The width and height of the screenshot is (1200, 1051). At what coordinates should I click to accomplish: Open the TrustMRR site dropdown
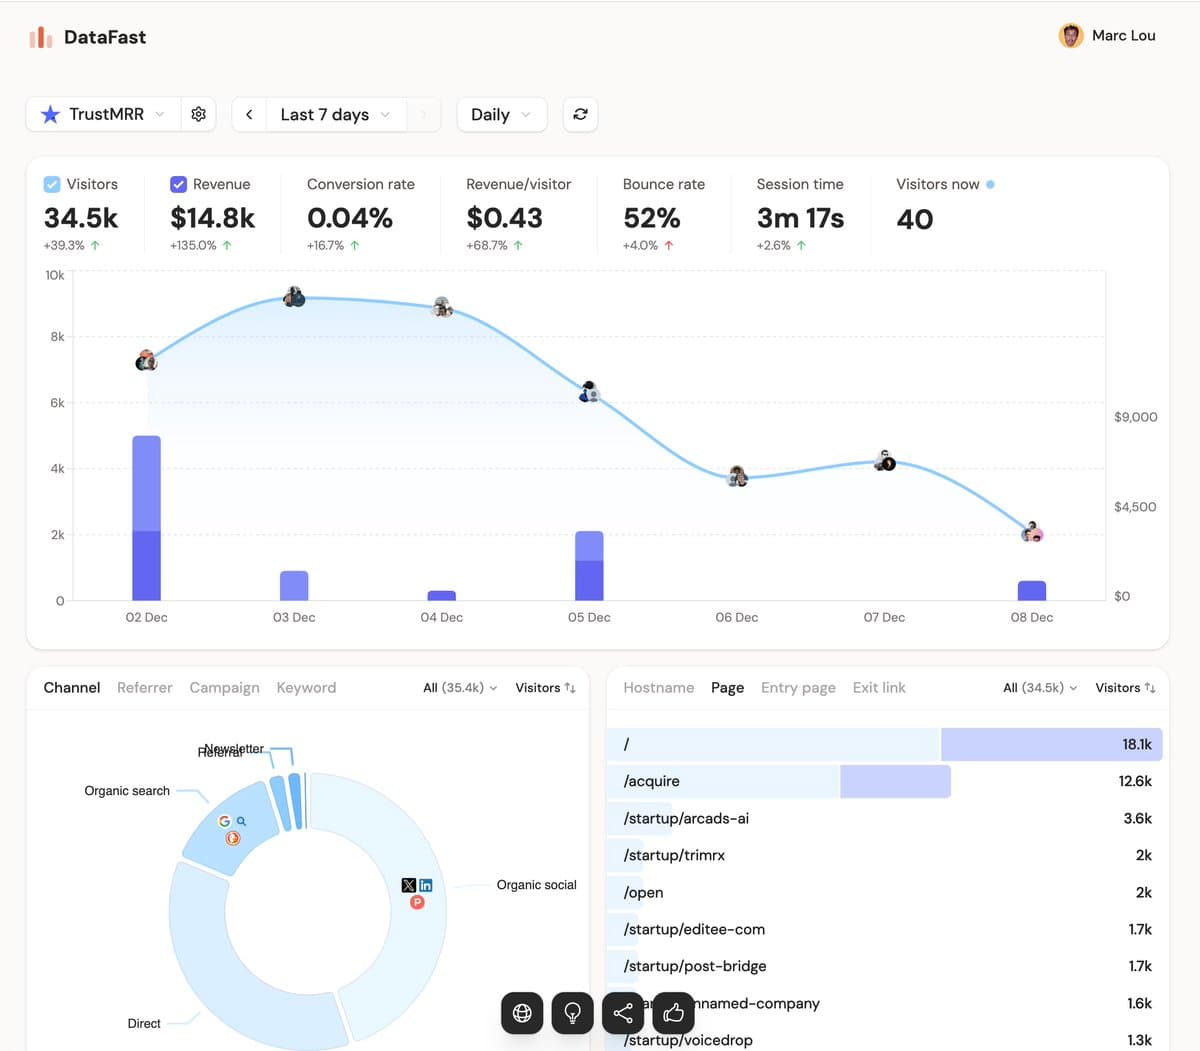(103, 114)
